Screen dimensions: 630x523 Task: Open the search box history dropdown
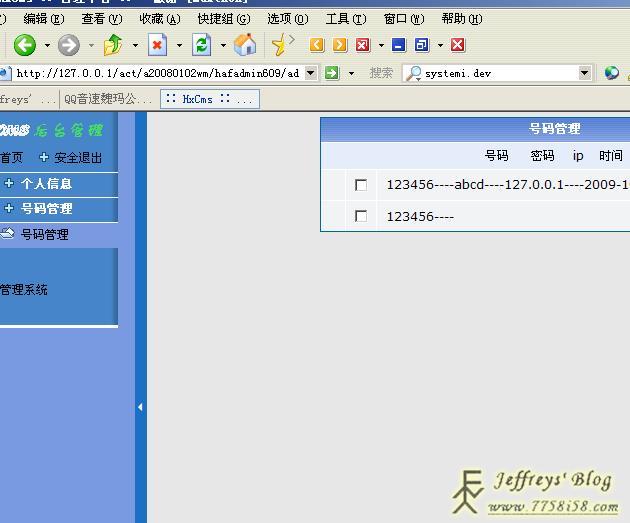(x=585, y=73)
